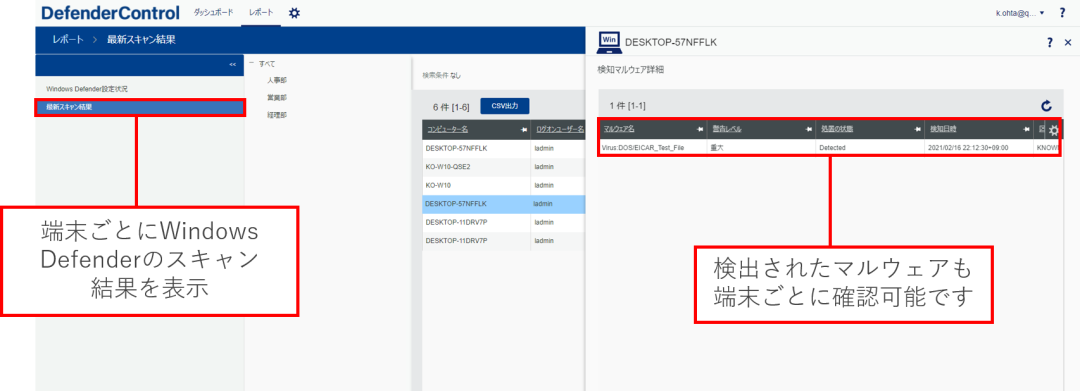Pin the コンピューター名 column

click(x=524, y=129)
